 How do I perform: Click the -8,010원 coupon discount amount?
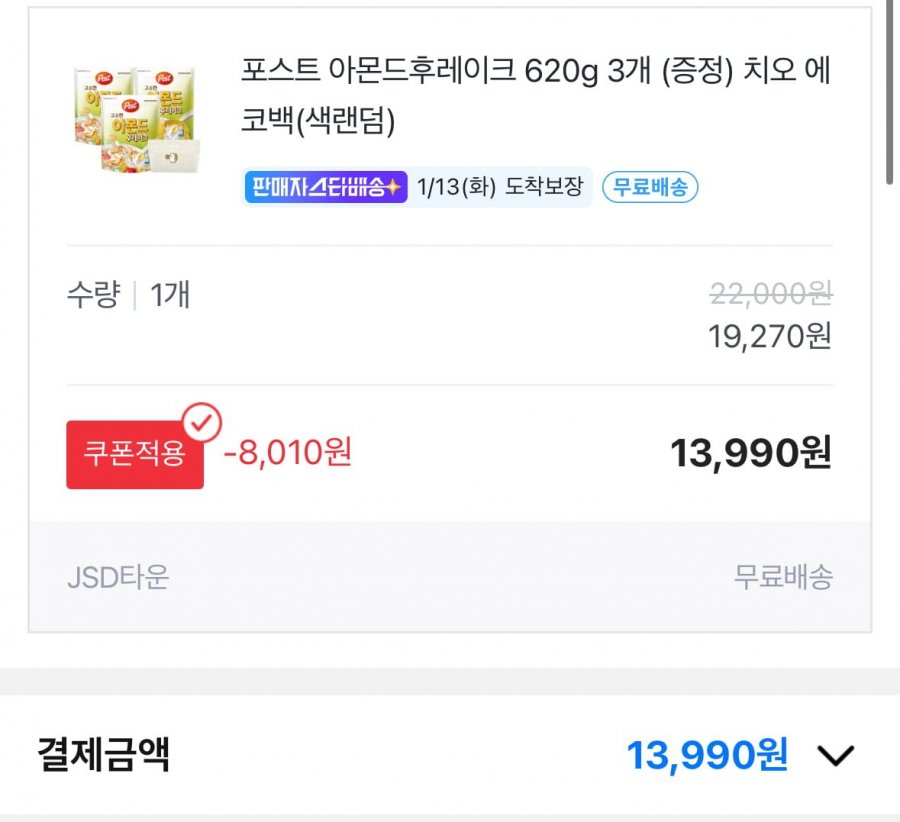coord(288,453)
